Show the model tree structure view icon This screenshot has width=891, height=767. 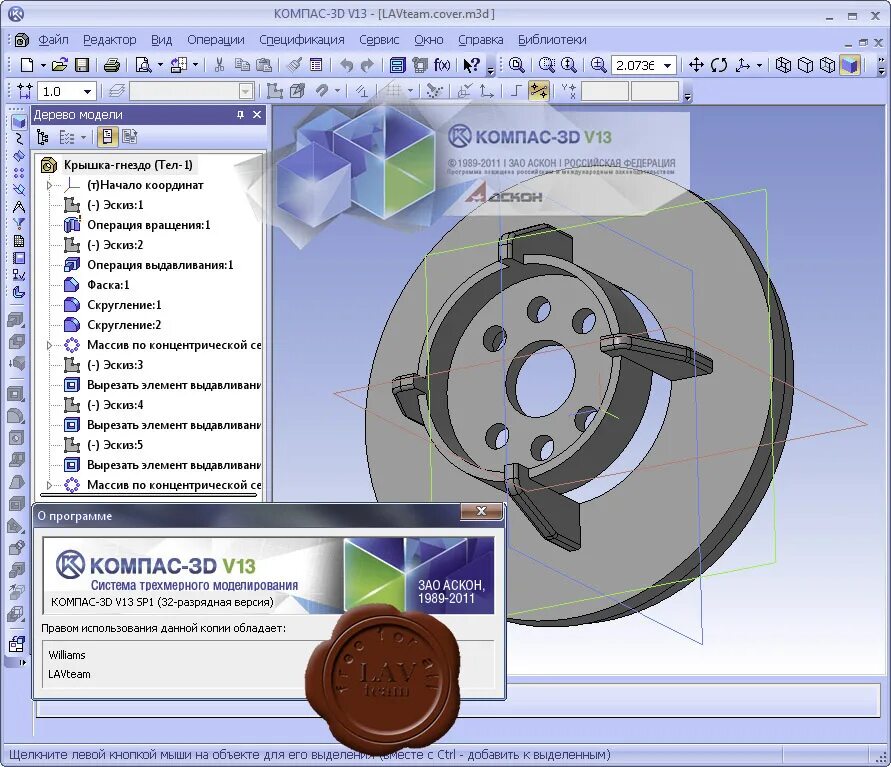42,137
